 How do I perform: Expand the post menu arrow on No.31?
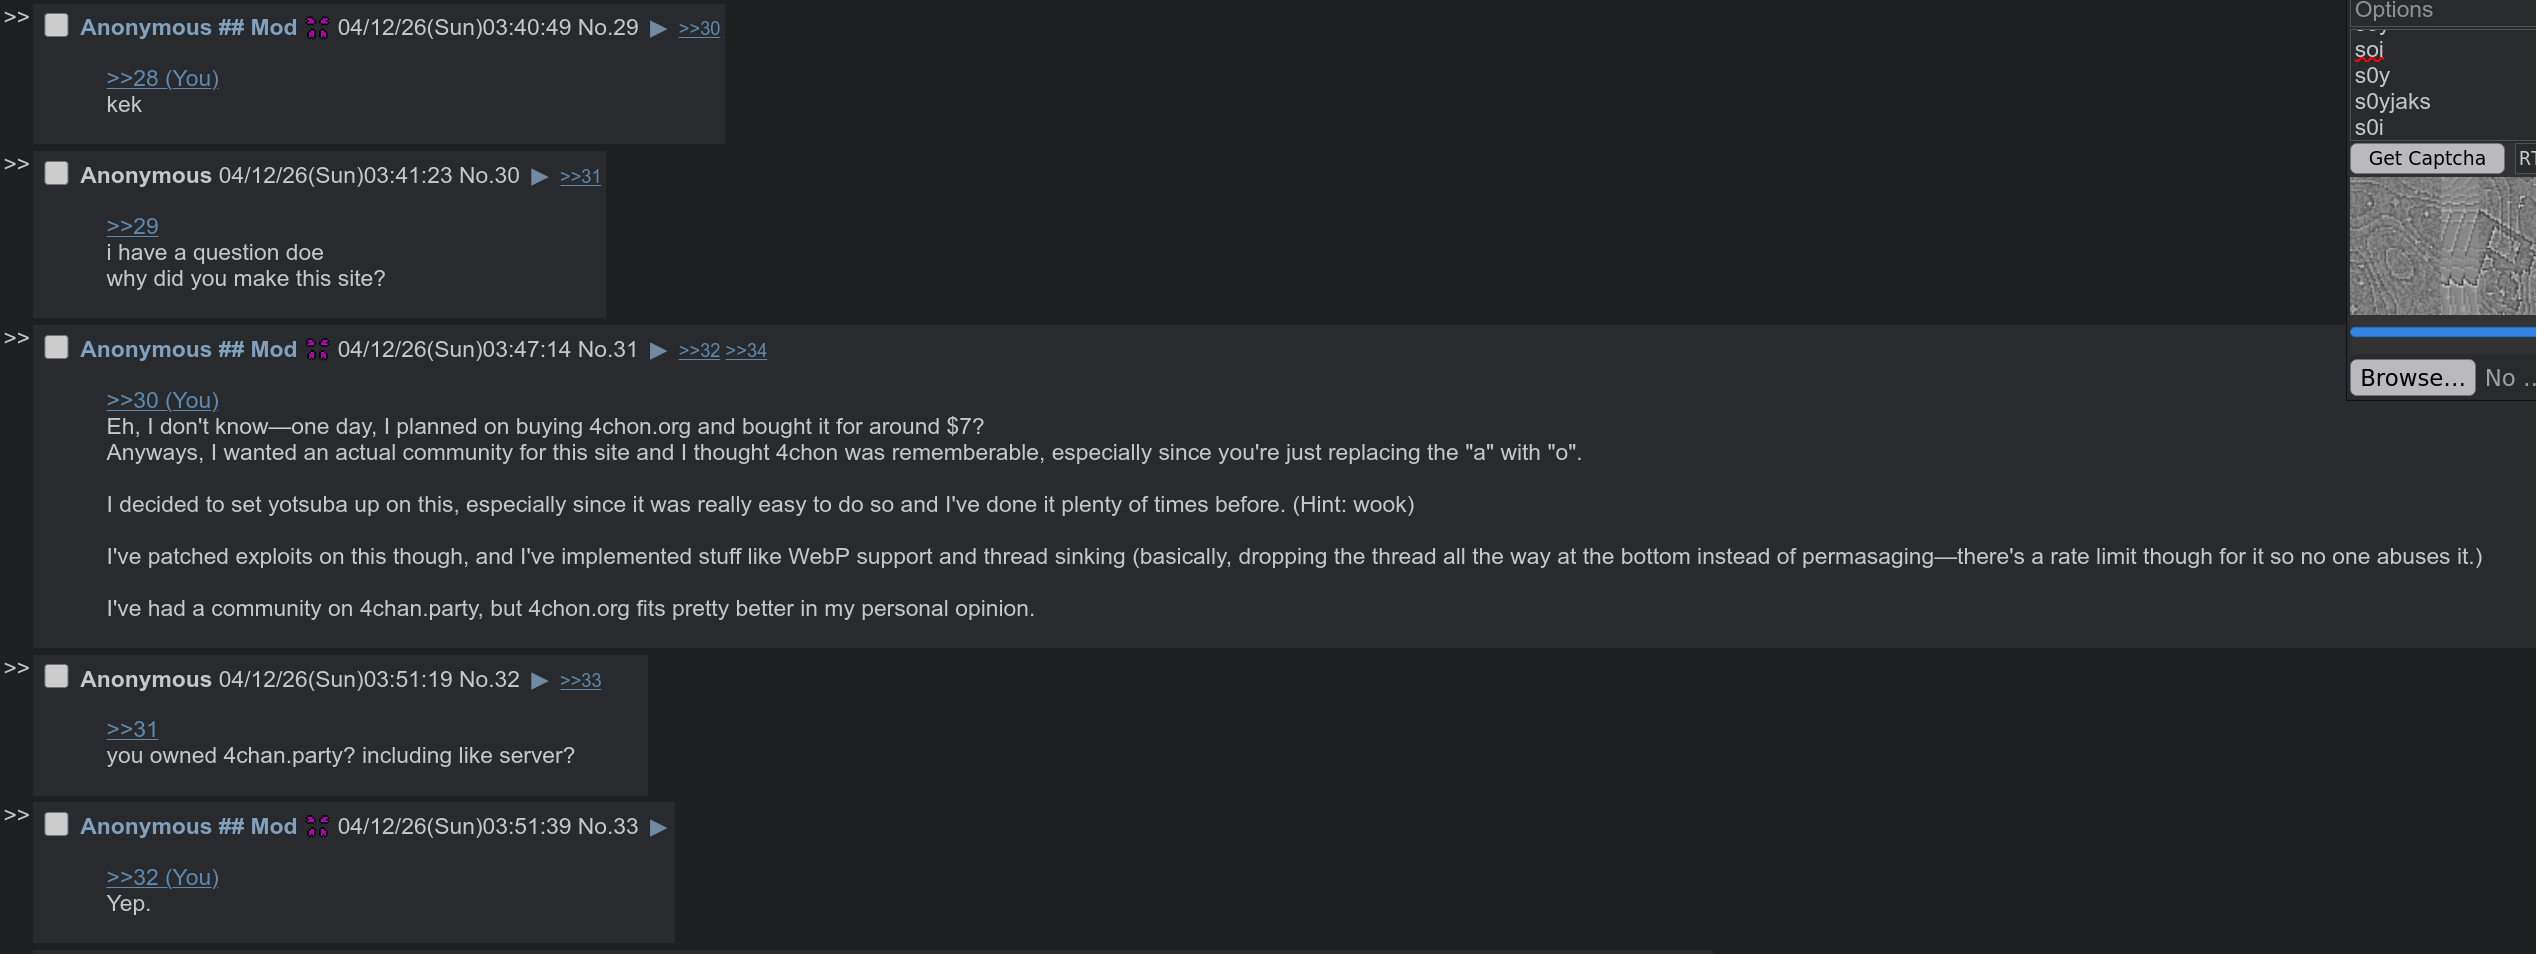pos(658,351)
